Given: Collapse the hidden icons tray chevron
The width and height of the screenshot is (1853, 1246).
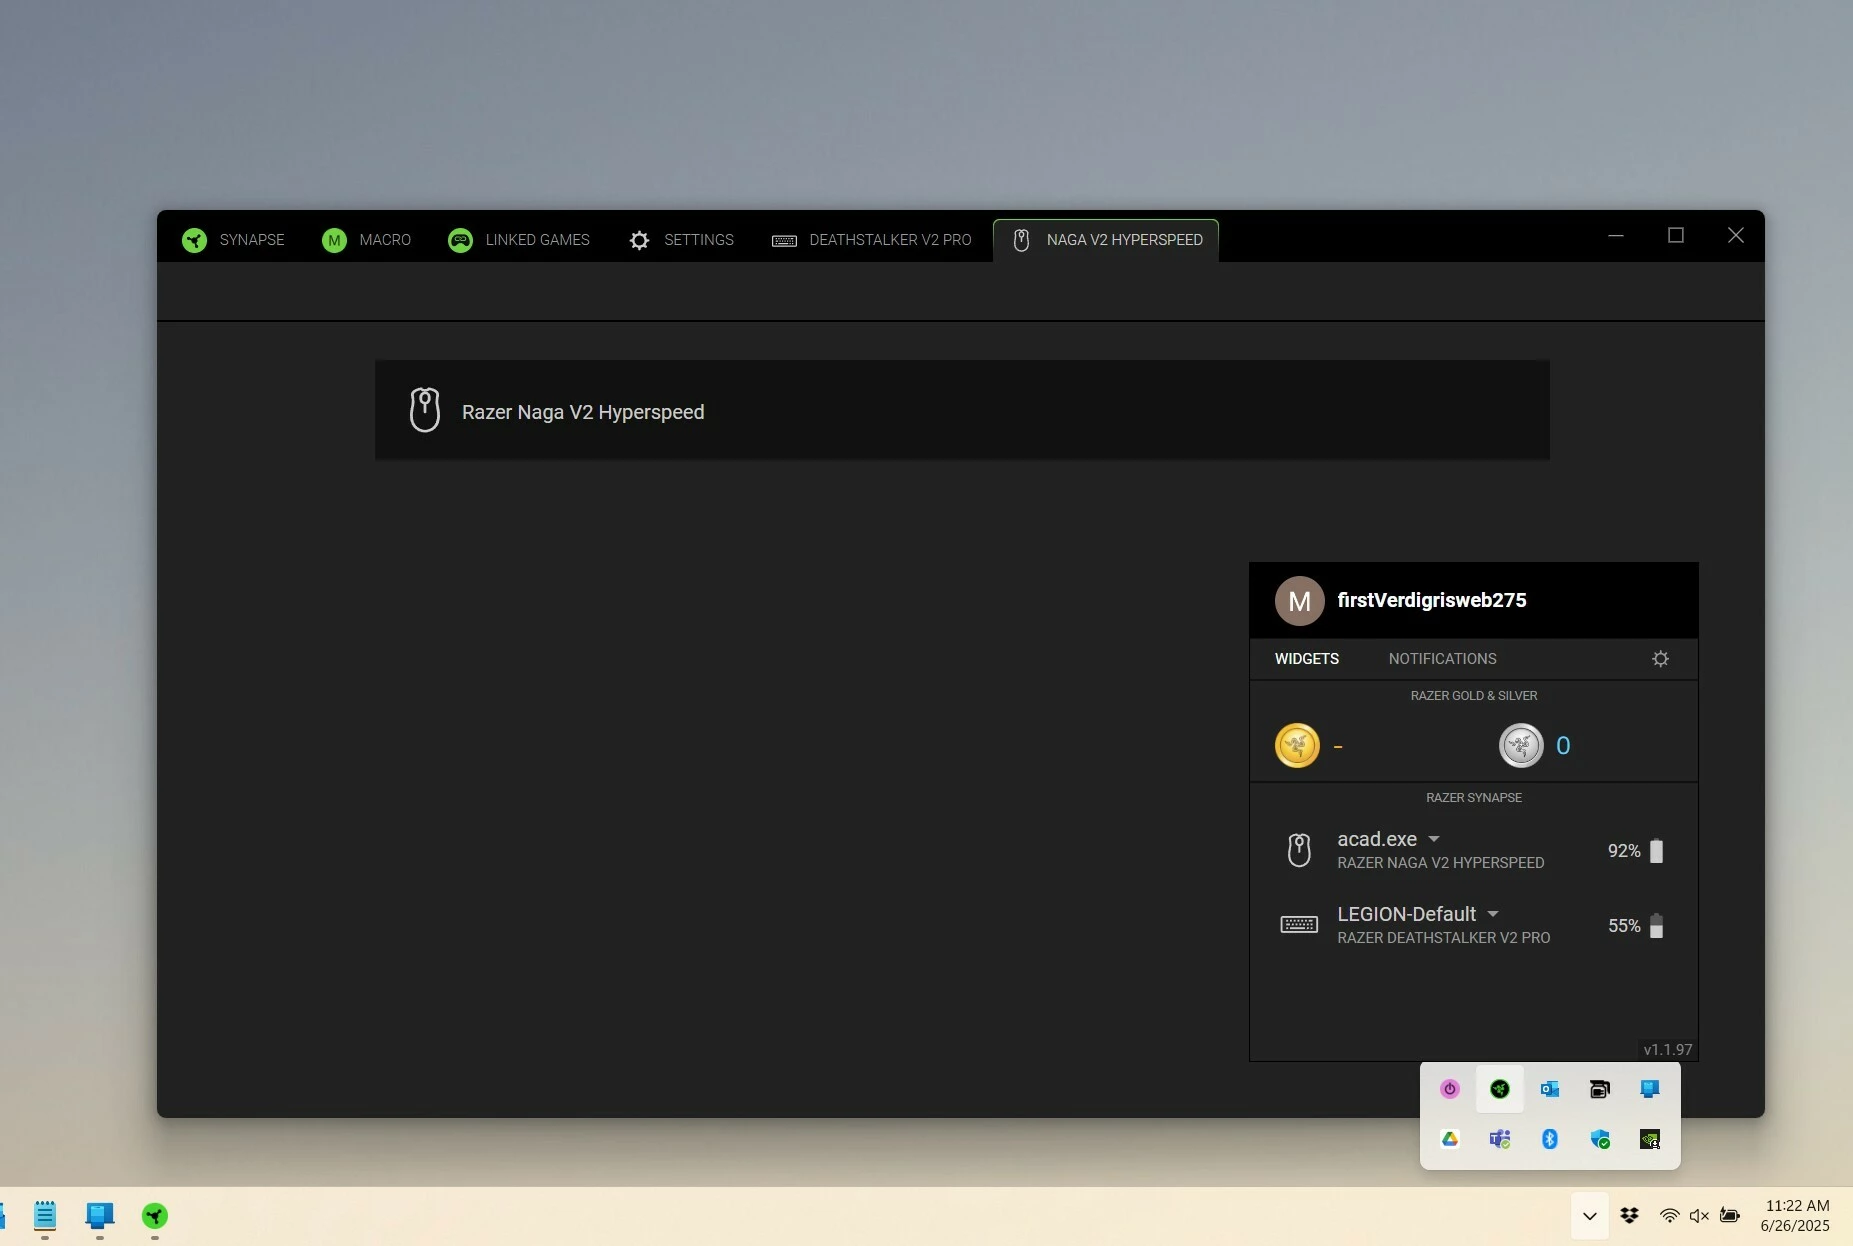Looking at the screenshot, I should (1589, 1216).
